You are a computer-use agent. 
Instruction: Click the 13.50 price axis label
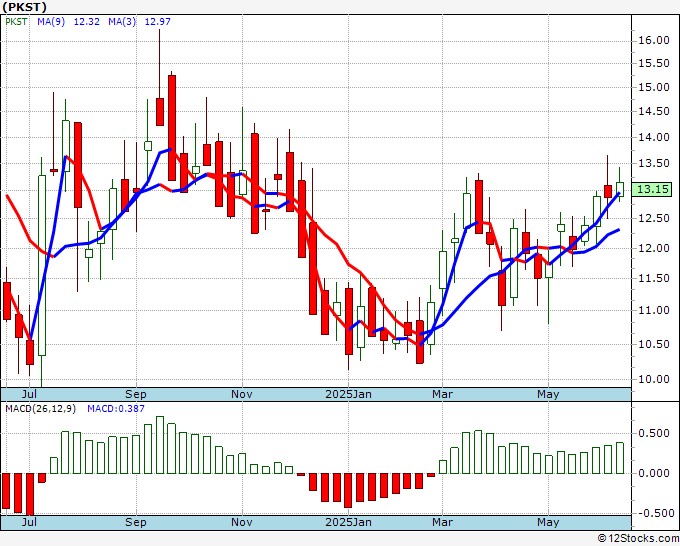(x=654, y=163)
